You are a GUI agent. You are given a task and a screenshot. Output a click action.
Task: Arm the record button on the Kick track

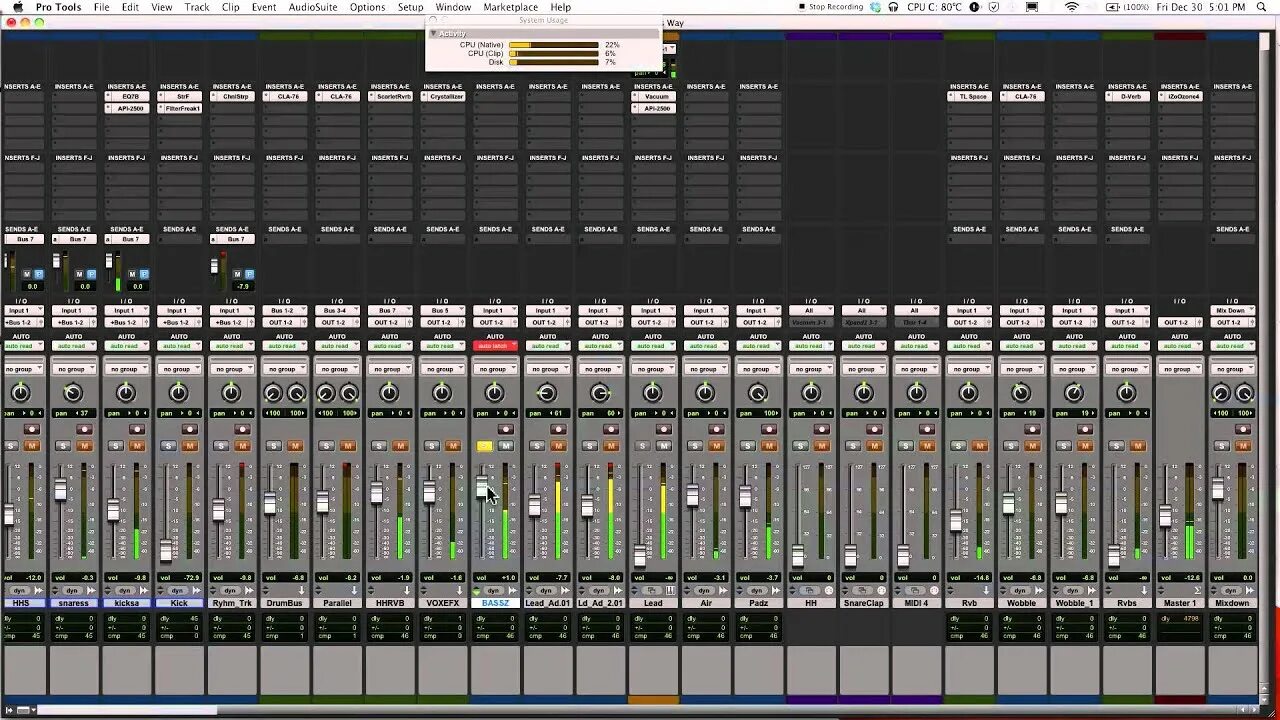coord(189,429)
